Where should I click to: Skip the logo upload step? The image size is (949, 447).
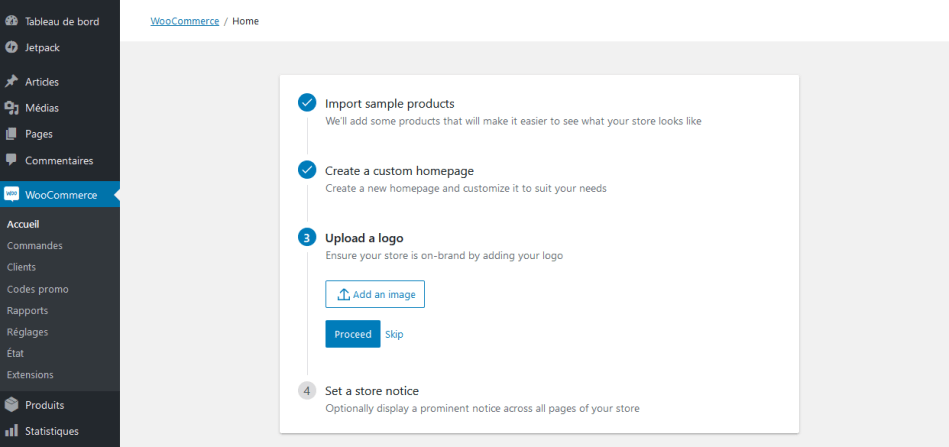coord(394,334)
